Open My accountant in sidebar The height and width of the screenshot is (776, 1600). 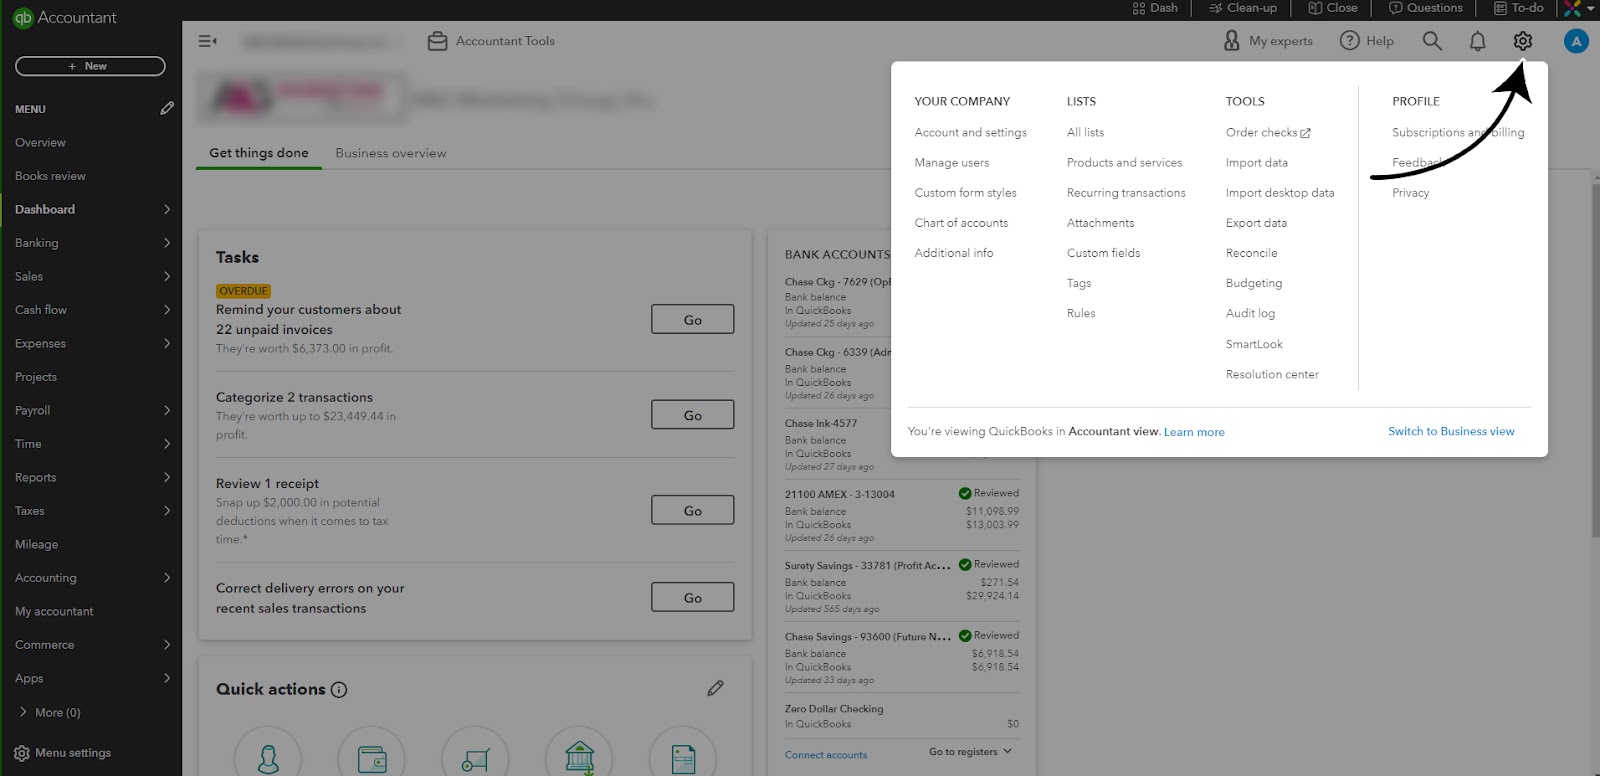[x=54, y=611]
